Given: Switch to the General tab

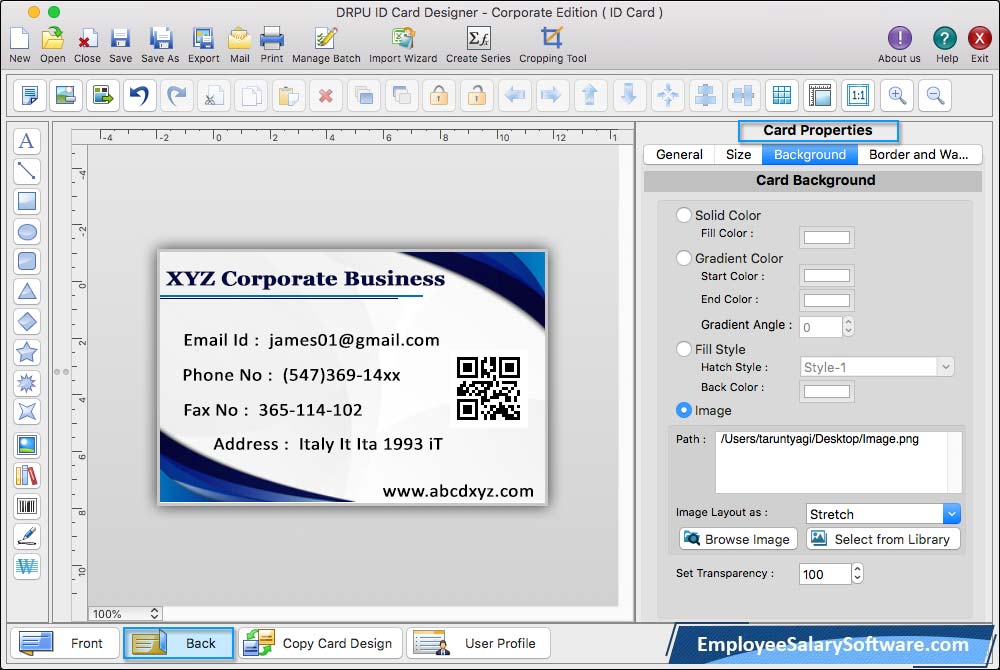Looking at the screenshot, I should click(x=679, y=154).
